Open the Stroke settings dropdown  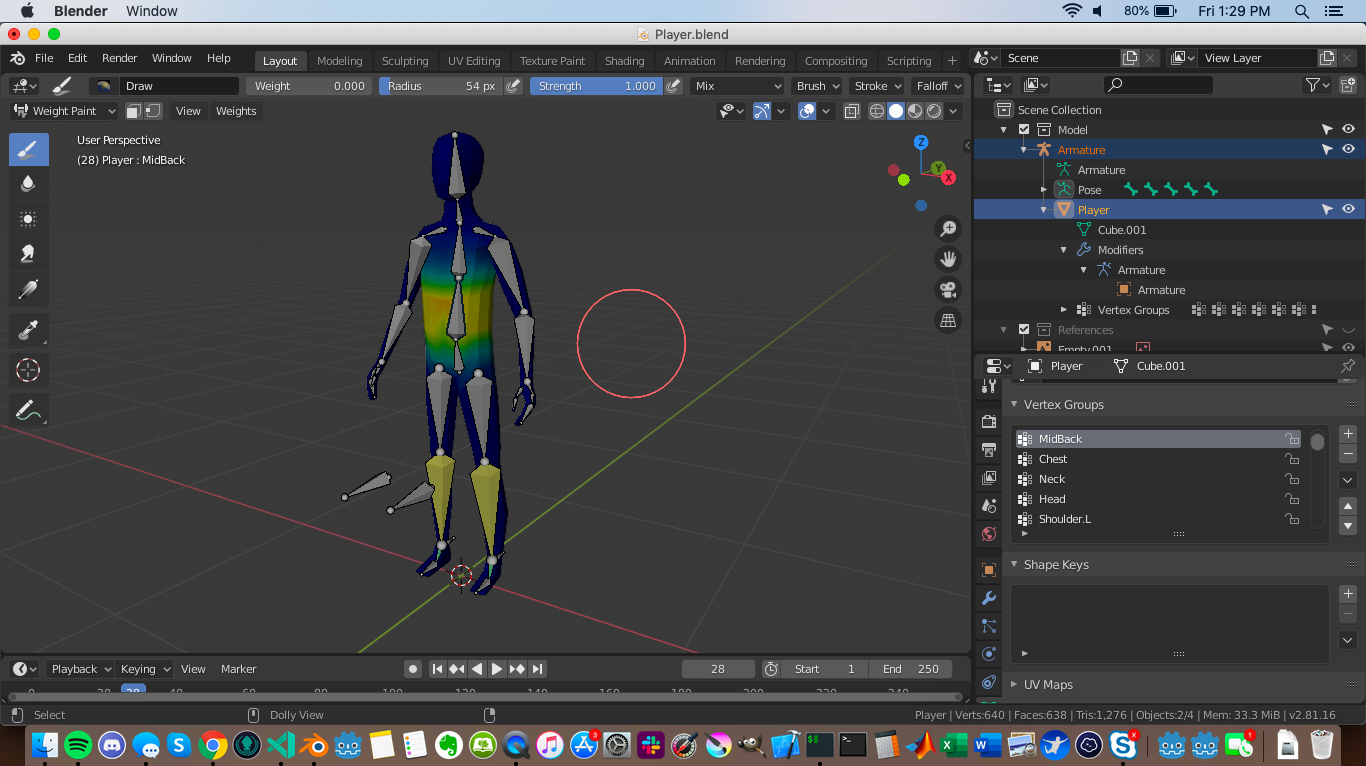tap(877, 86)
